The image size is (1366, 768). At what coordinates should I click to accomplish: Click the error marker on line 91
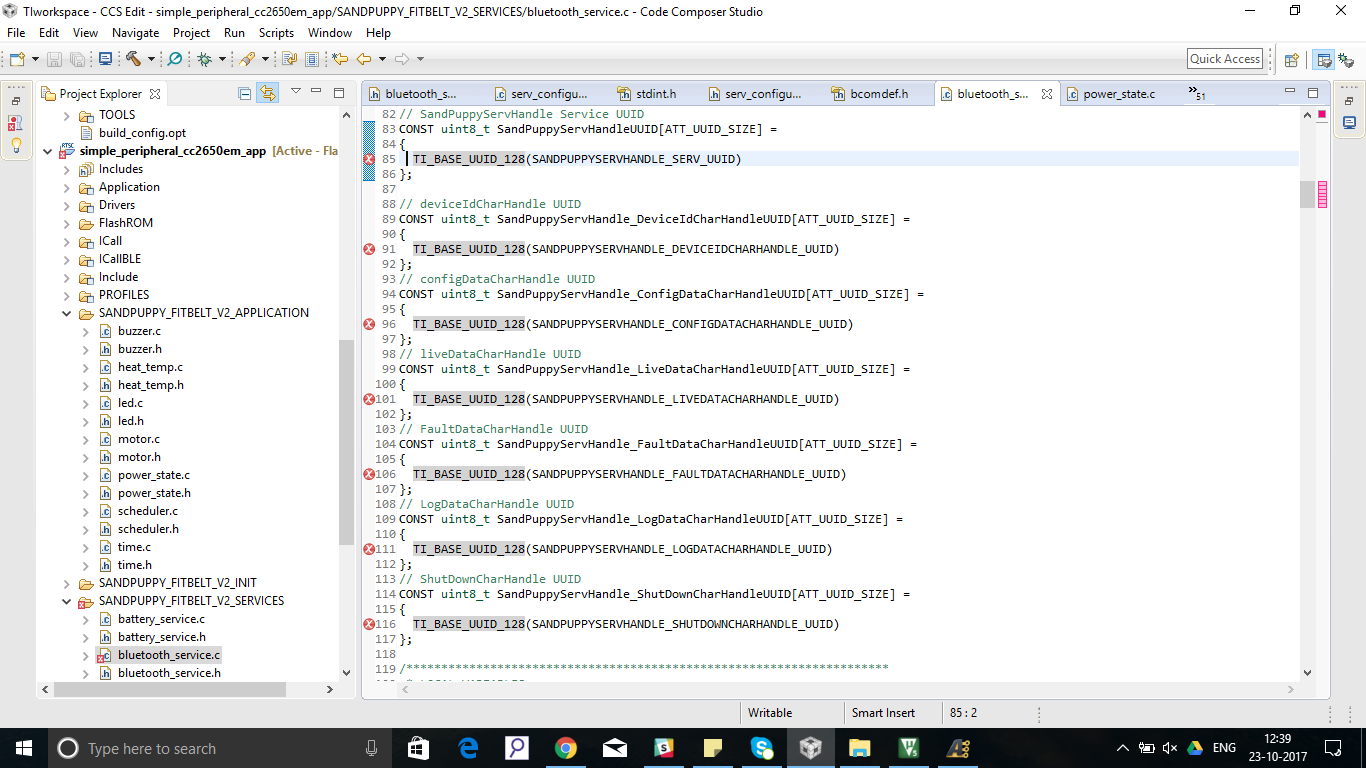coord(369,249)
